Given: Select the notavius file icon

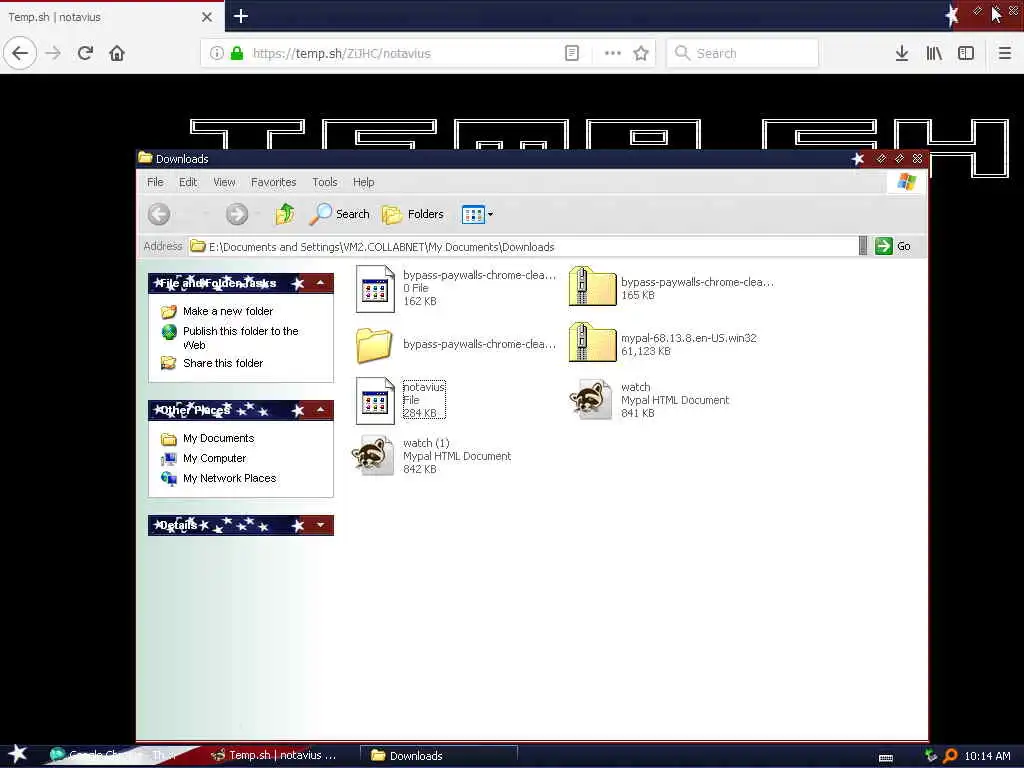Looking at the screenshot, I should coord(375,400).
